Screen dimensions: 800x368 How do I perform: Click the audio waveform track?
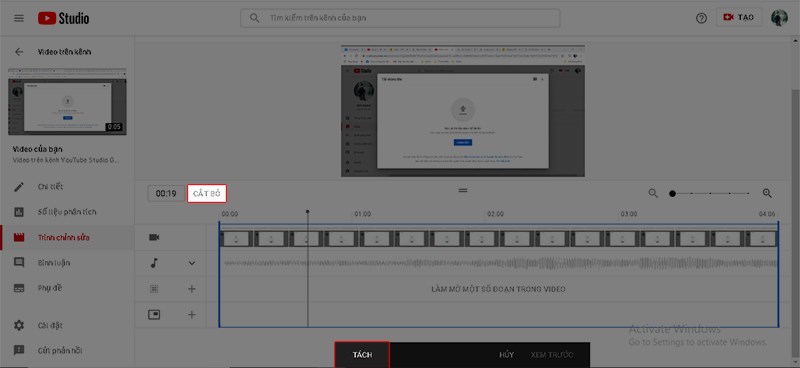pyautogui.click(x=500, y=263)
